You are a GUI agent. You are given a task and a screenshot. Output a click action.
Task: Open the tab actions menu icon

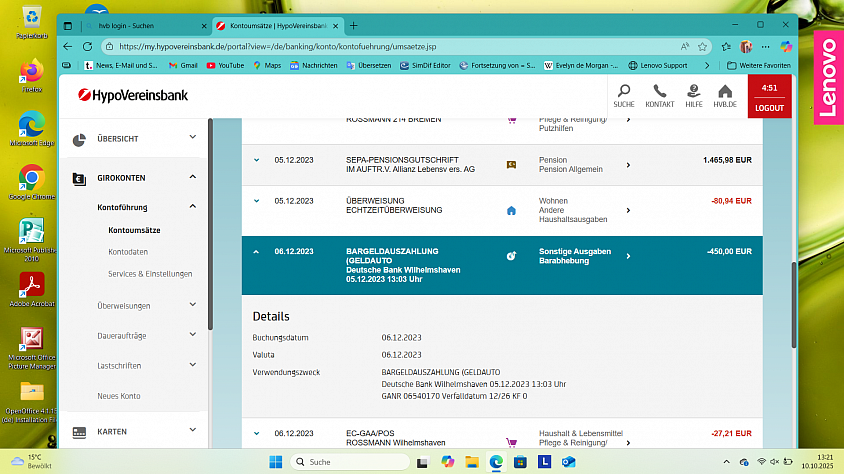(68, 25)
